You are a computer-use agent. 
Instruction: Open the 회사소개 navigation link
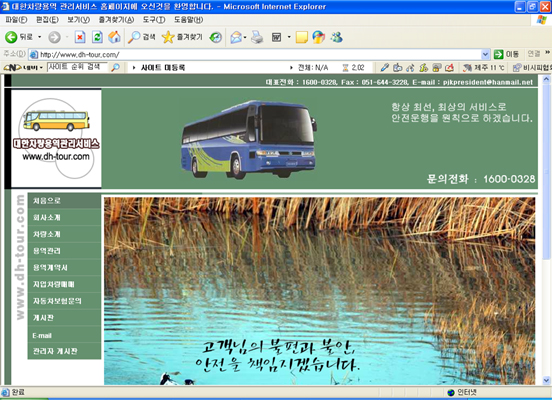pyautogui.click(x=64, y=218)
